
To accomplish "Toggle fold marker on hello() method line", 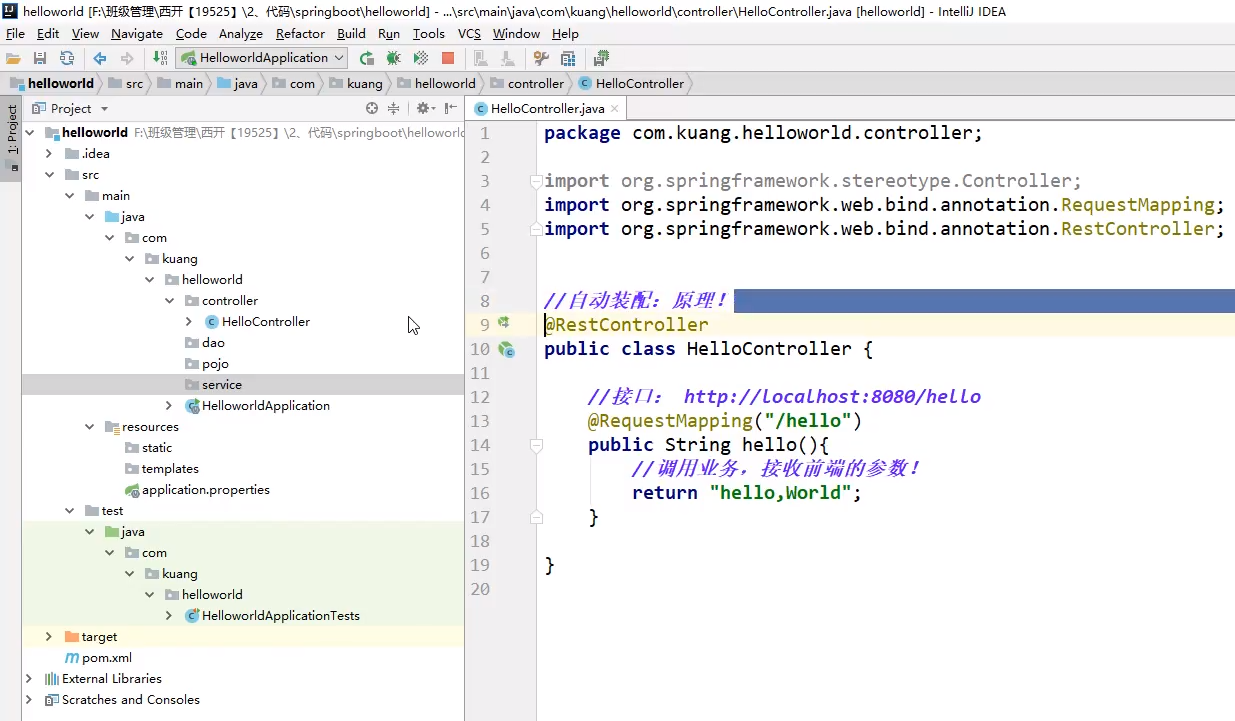I will coord(536,445).
